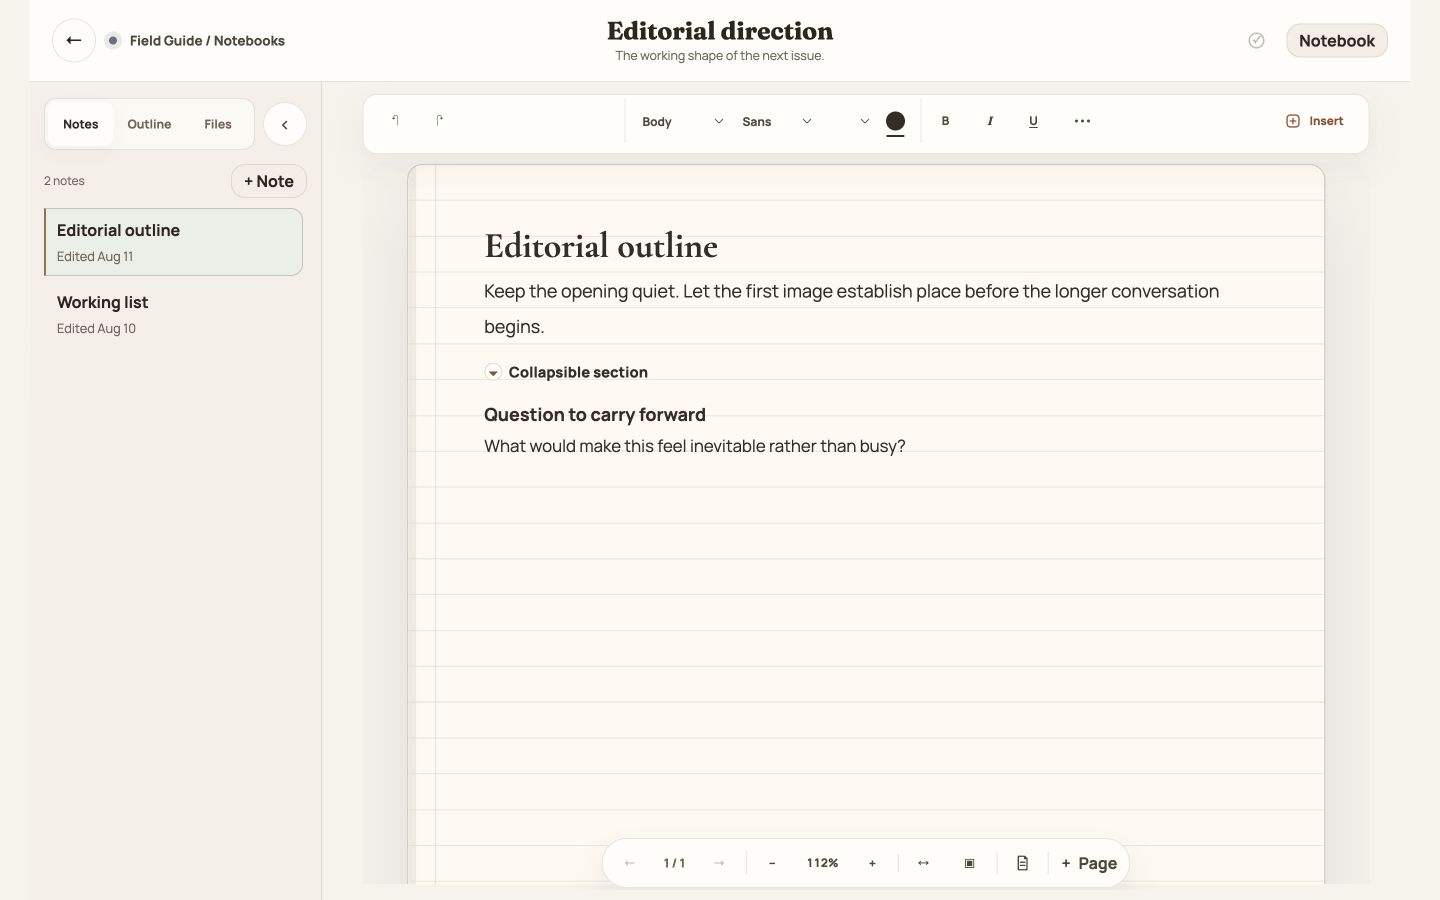Click the Question to carry forward heading
Image resolution: width=1440 pixels, height=900 pixels.
click(x=595, y=415)
